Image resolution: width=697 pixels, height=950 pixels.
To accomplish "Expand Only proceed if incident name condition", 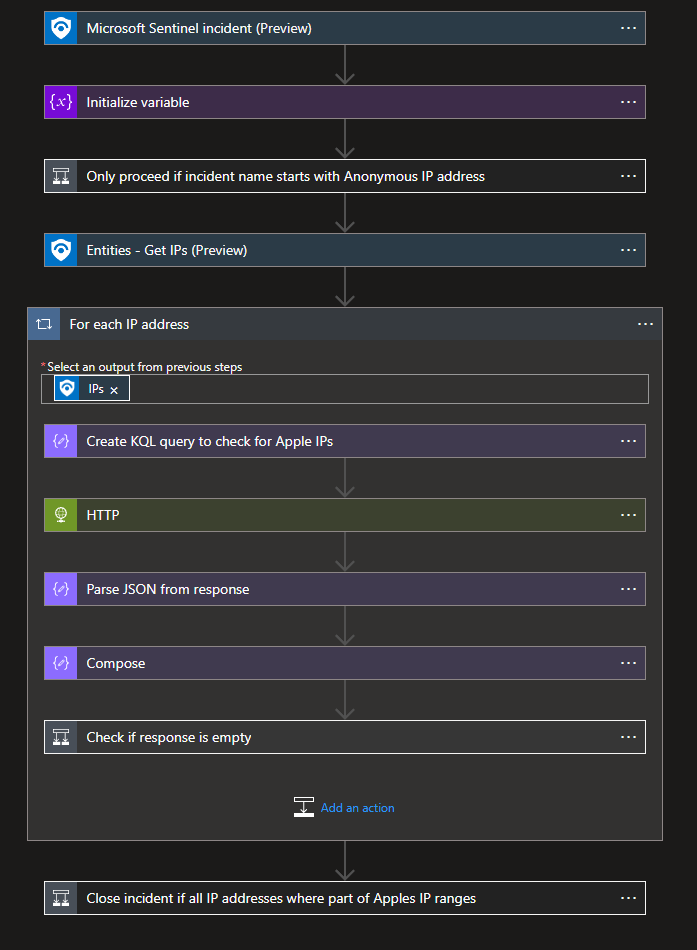I will pos(345,176).
